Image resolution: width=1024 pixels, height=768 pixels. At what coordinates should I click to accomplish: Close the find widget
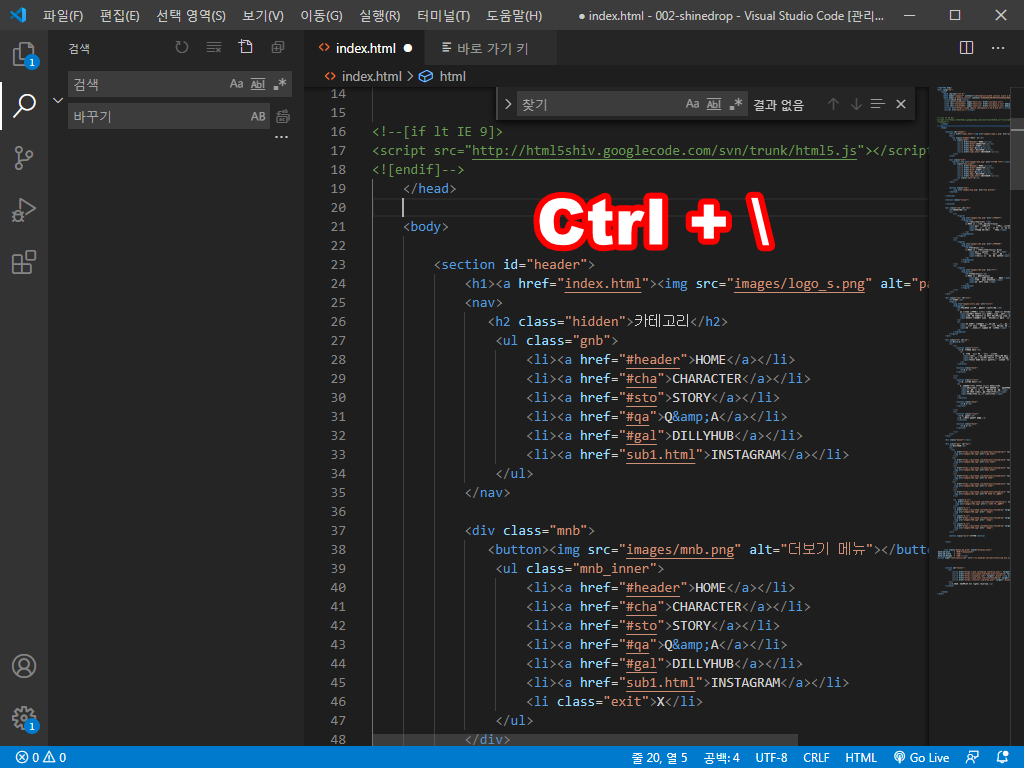(x=901, y=104)
